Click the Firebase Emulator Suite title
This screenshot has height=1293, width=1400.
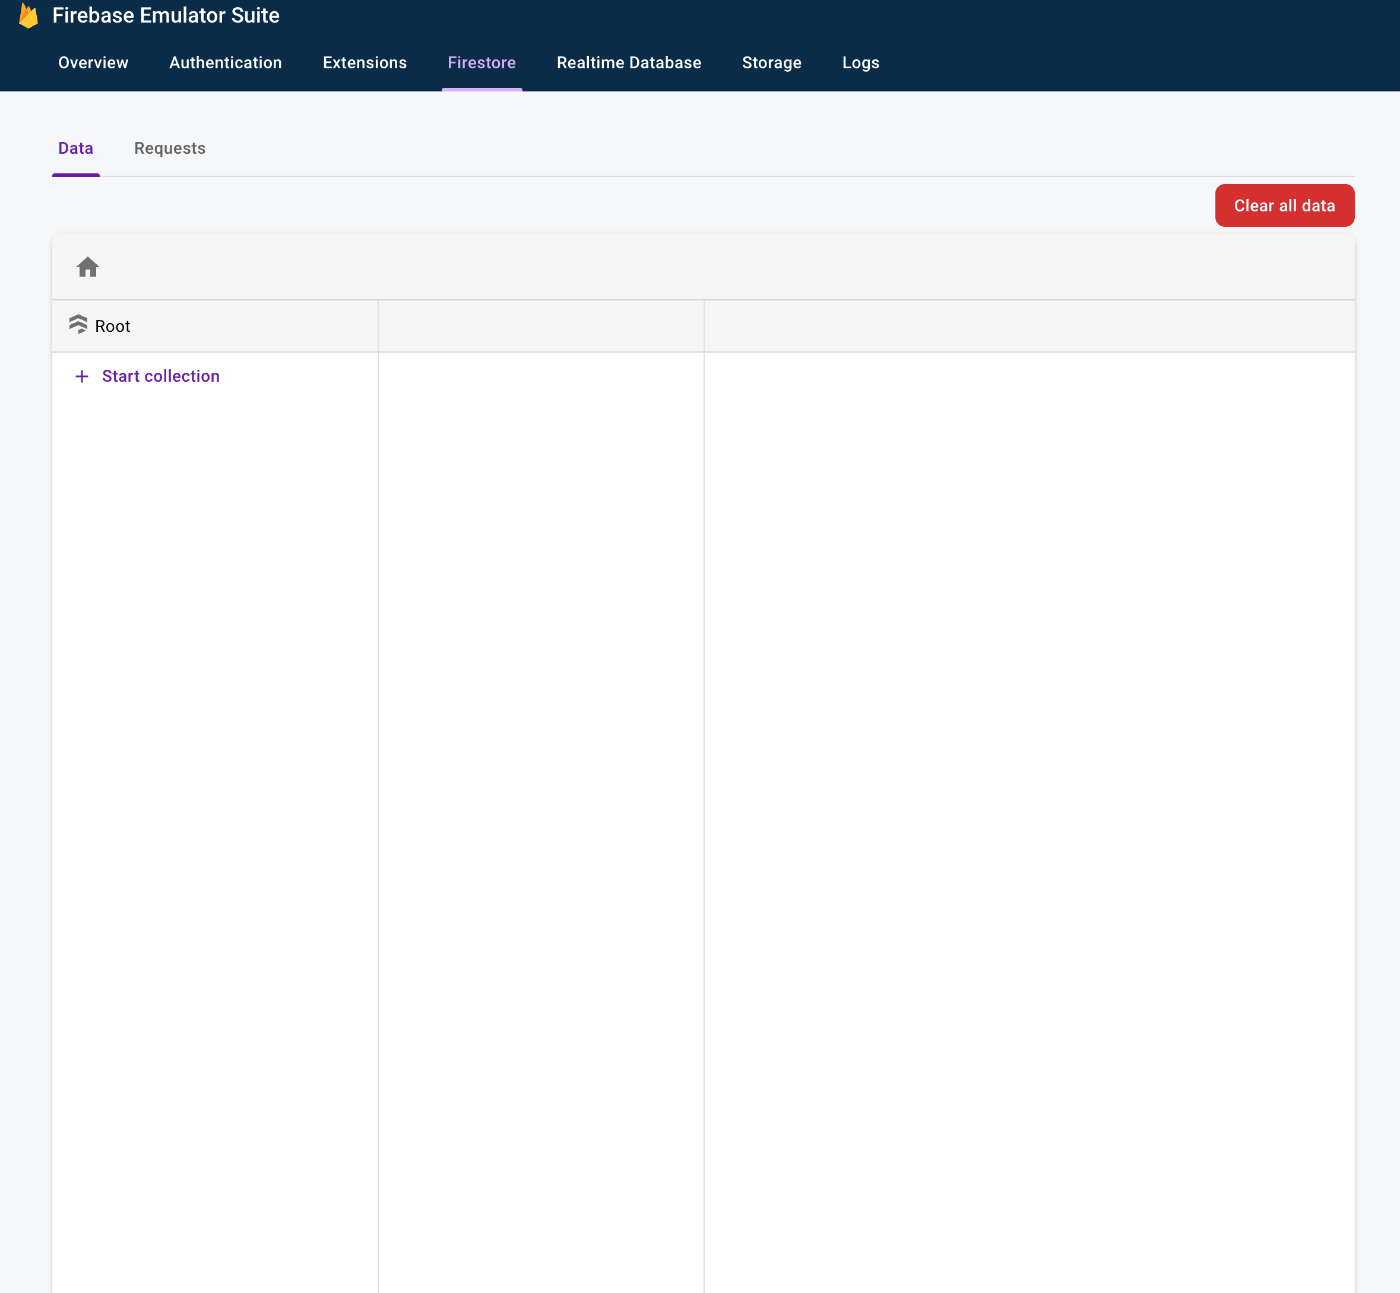pos(166,15)
